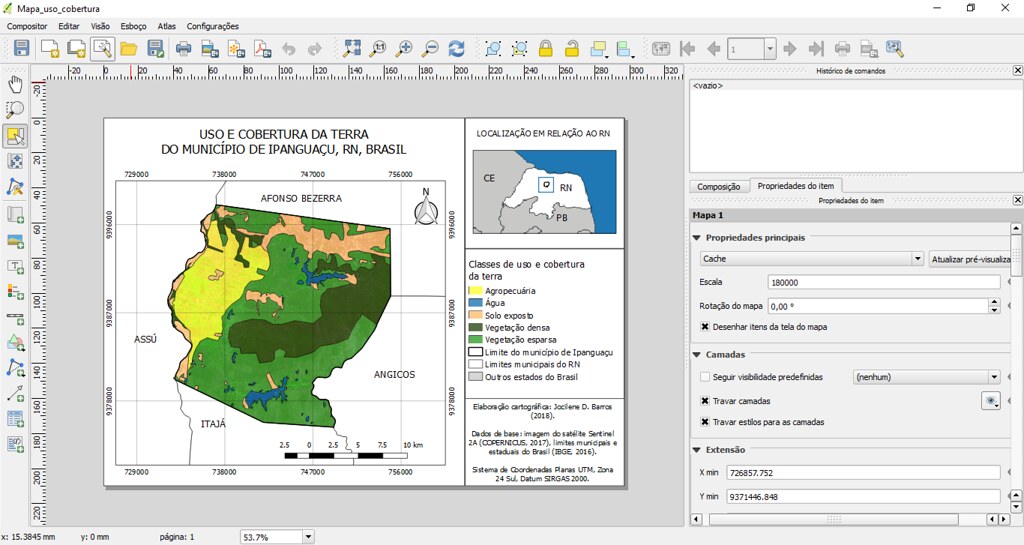
Task: Click the Save project icon
Action: click(x=22, y=48)
